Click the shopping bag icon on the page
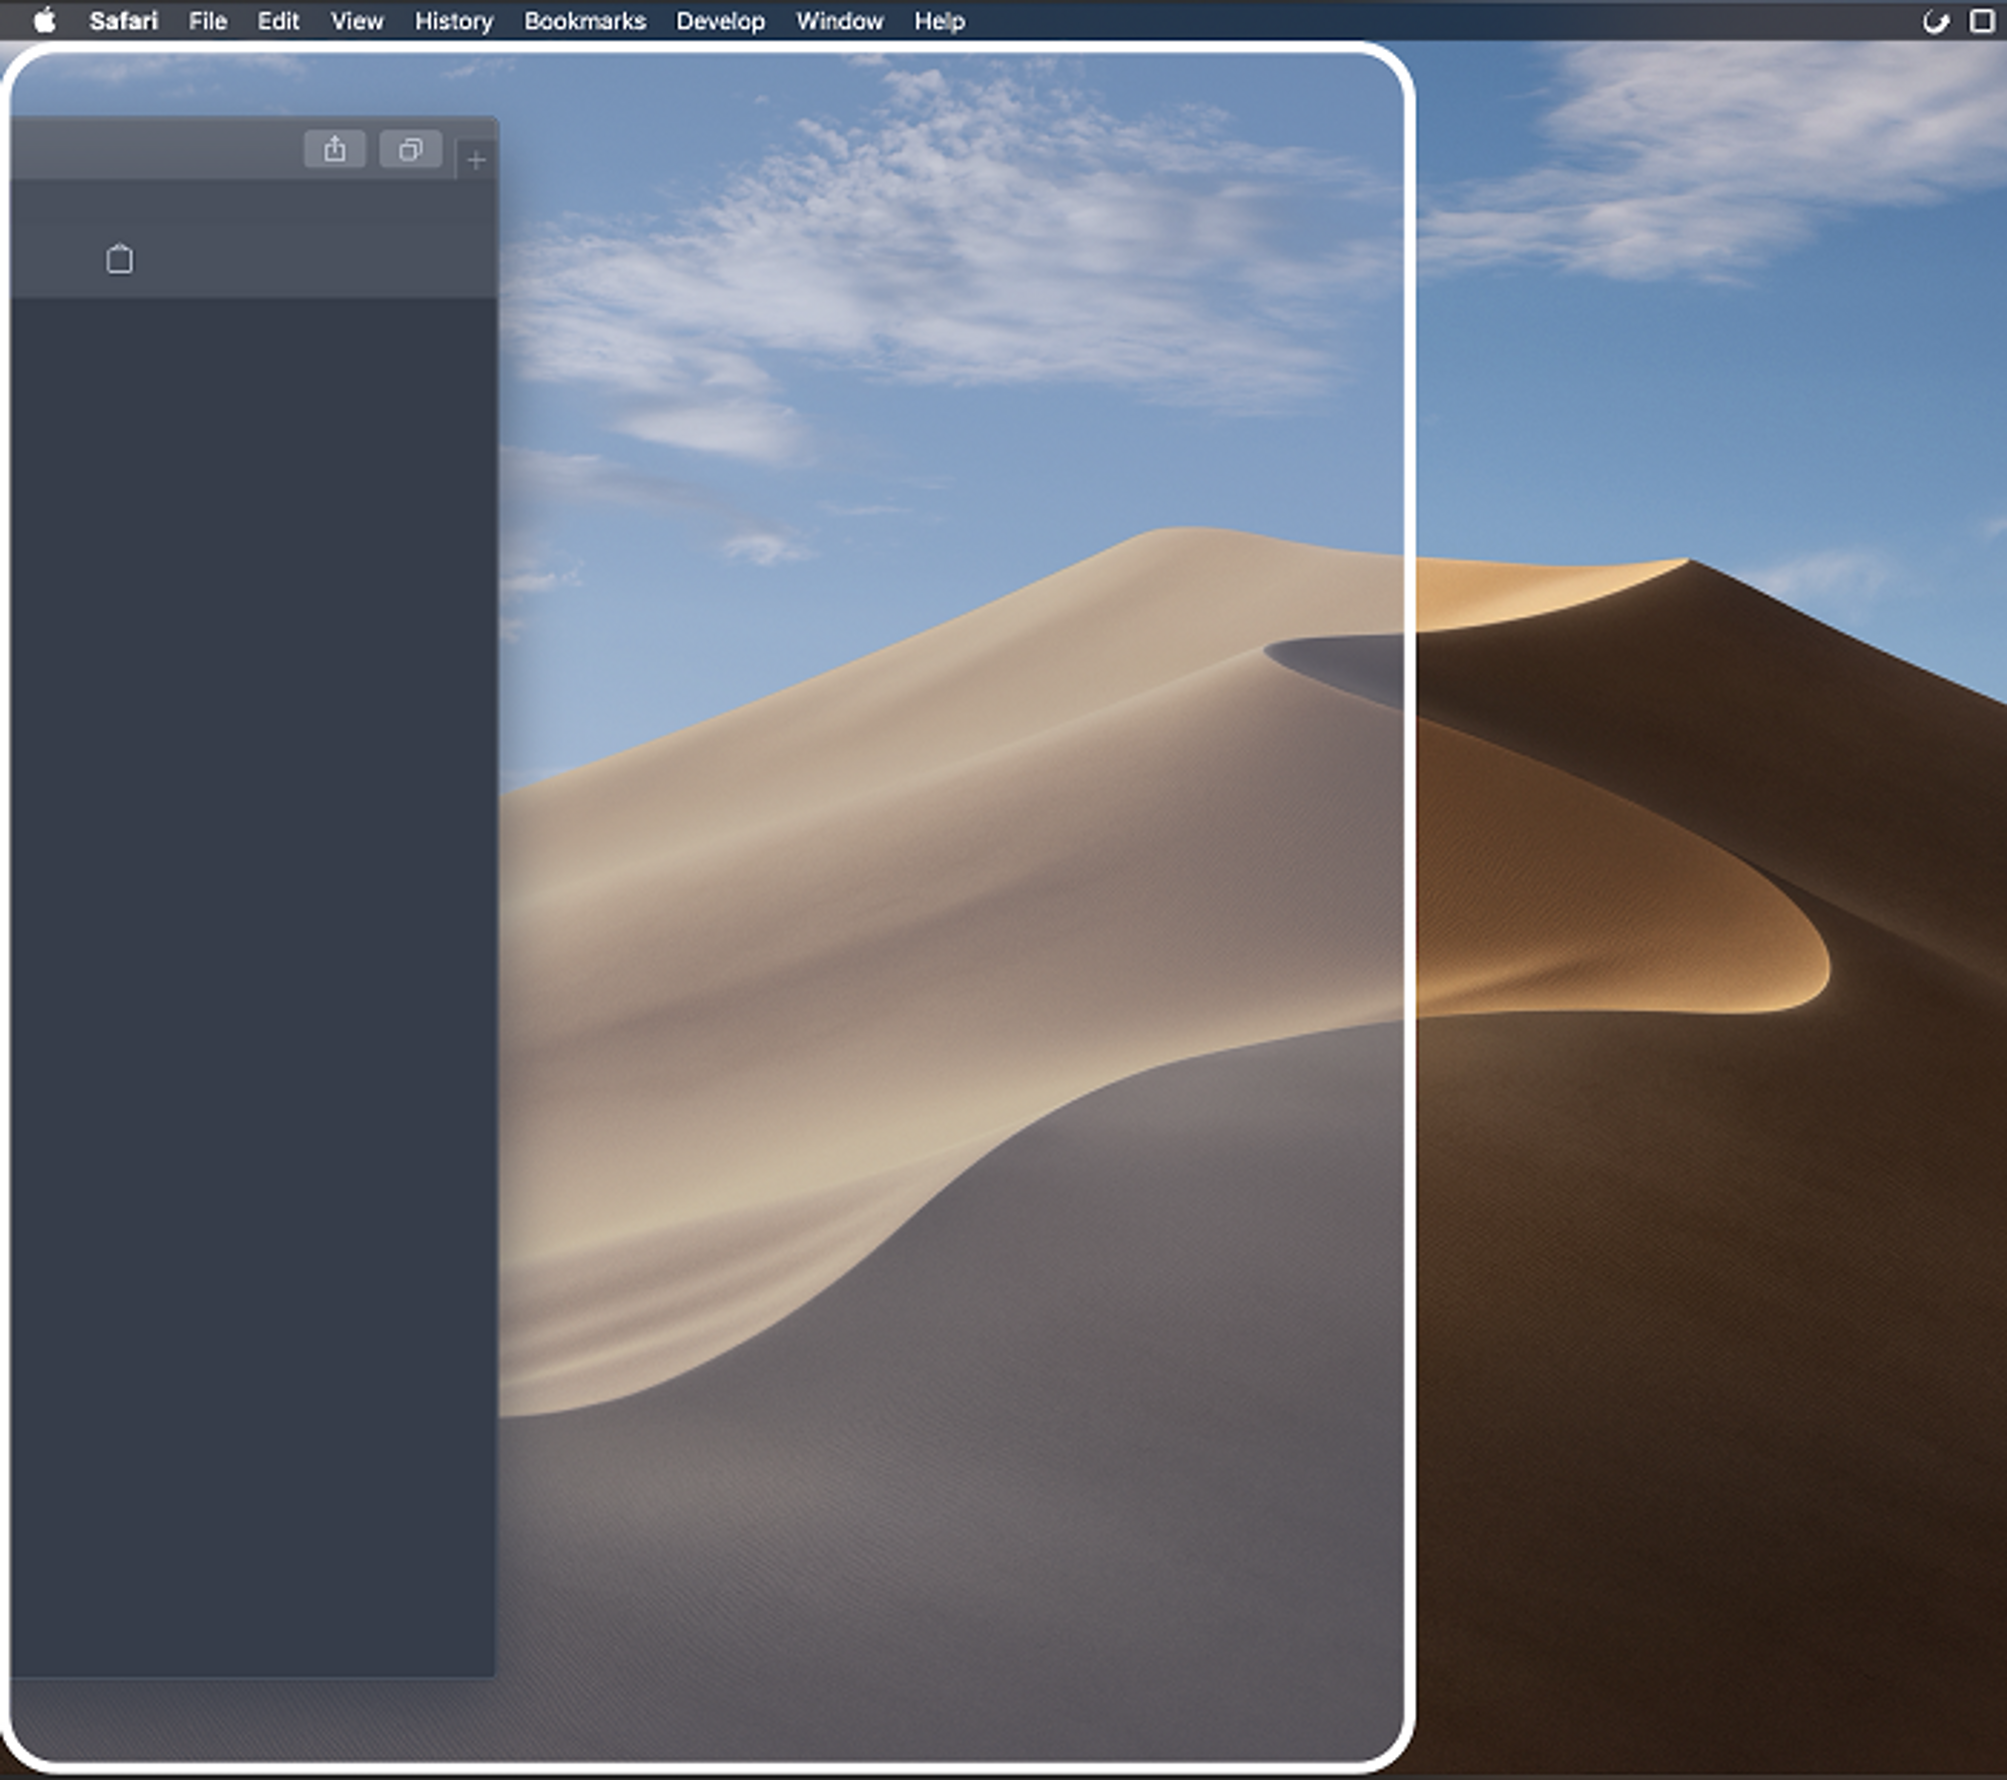 [x=120, y=259]
